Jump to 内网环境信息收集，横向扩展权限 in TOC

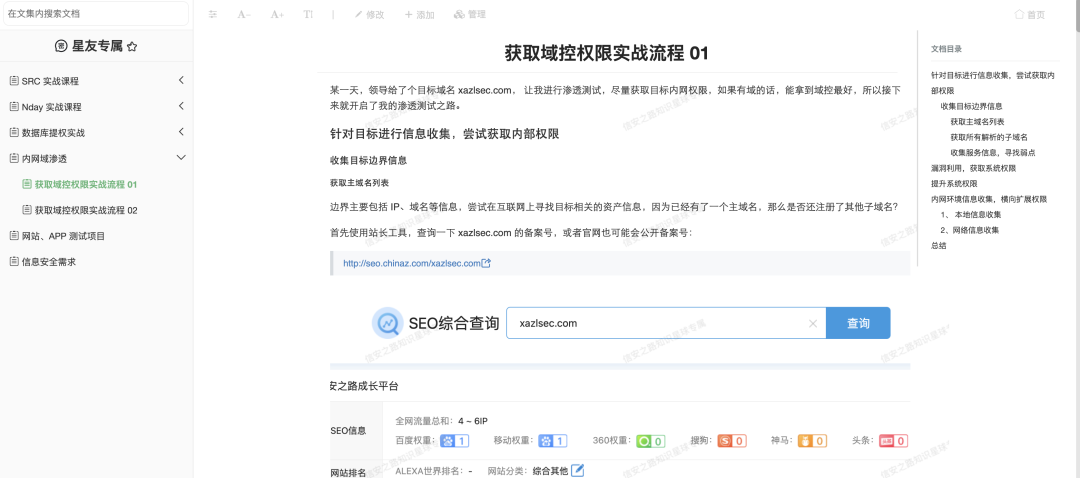[x=989, y=199]
